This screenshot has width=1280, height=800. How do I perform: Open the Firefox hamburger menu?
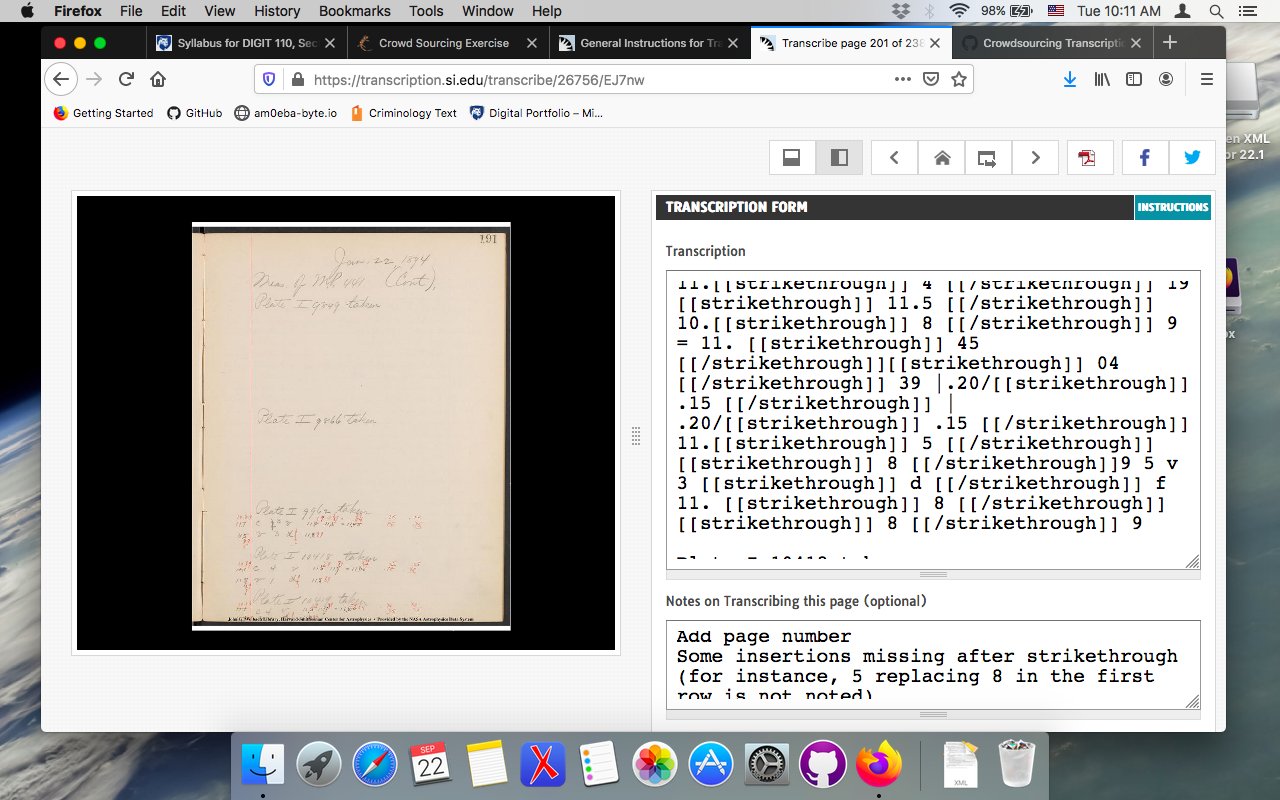(x=1207, y=78)
